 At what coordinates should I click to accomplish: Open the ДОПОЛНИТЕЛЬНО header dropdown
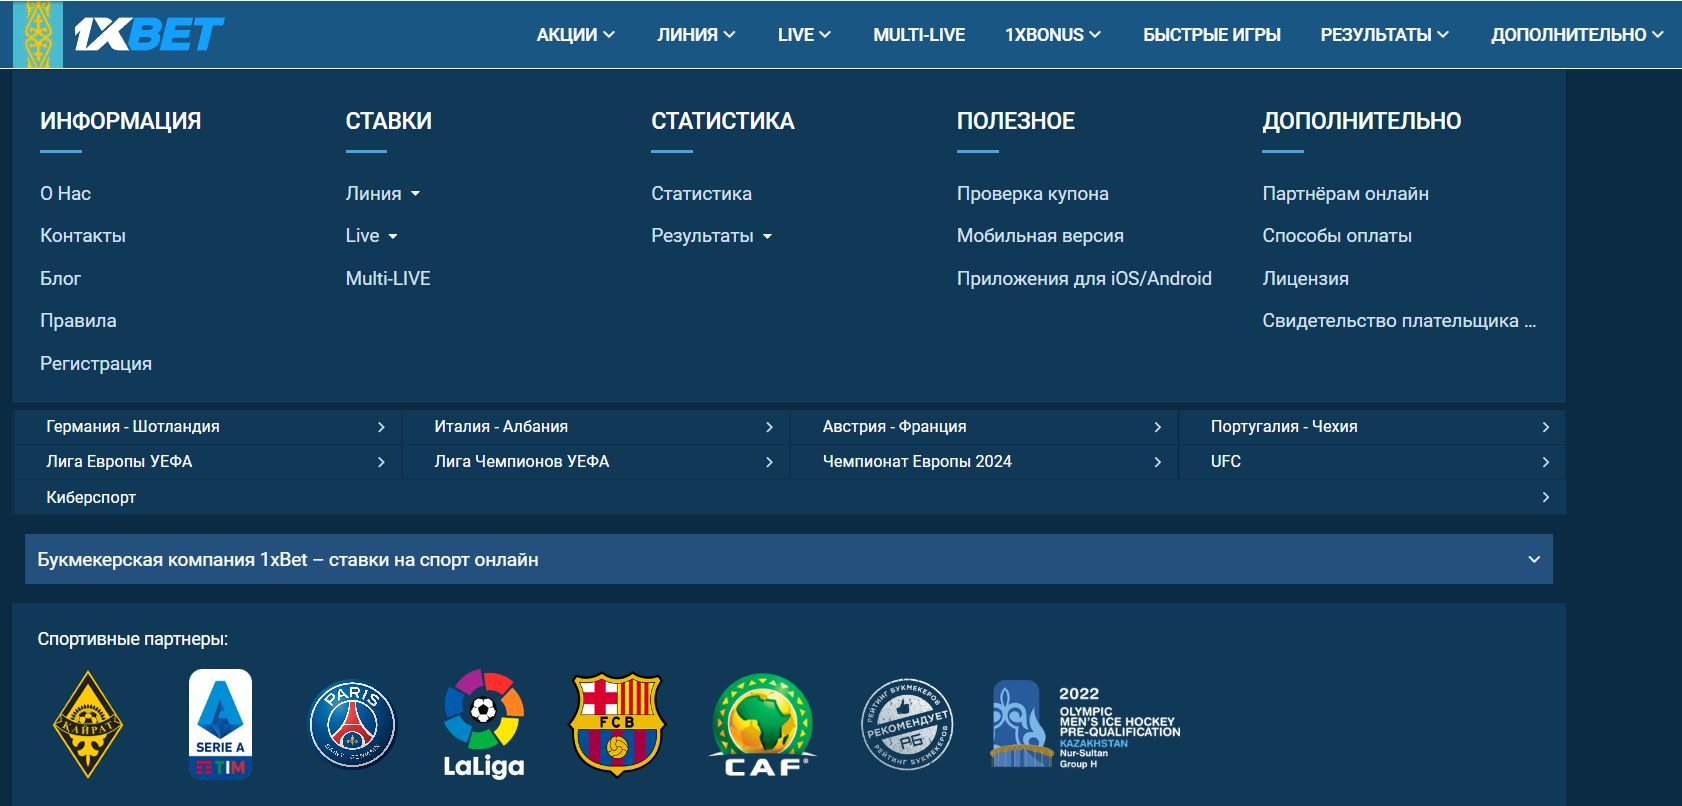point(1577,35)
